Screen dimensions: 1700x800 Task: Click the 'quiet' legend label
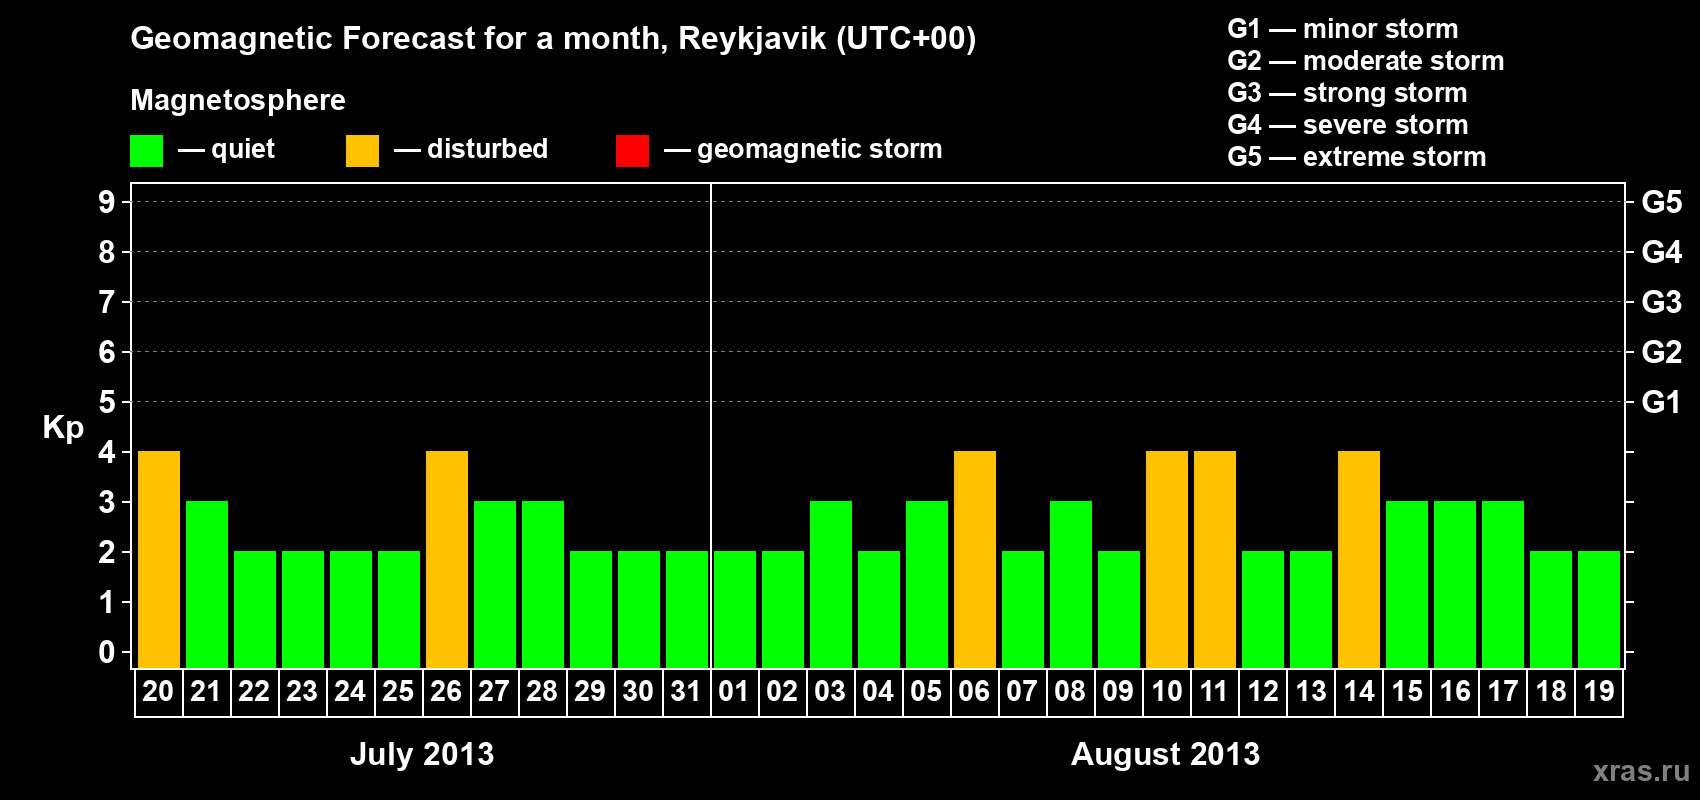(x=243, y=149)
